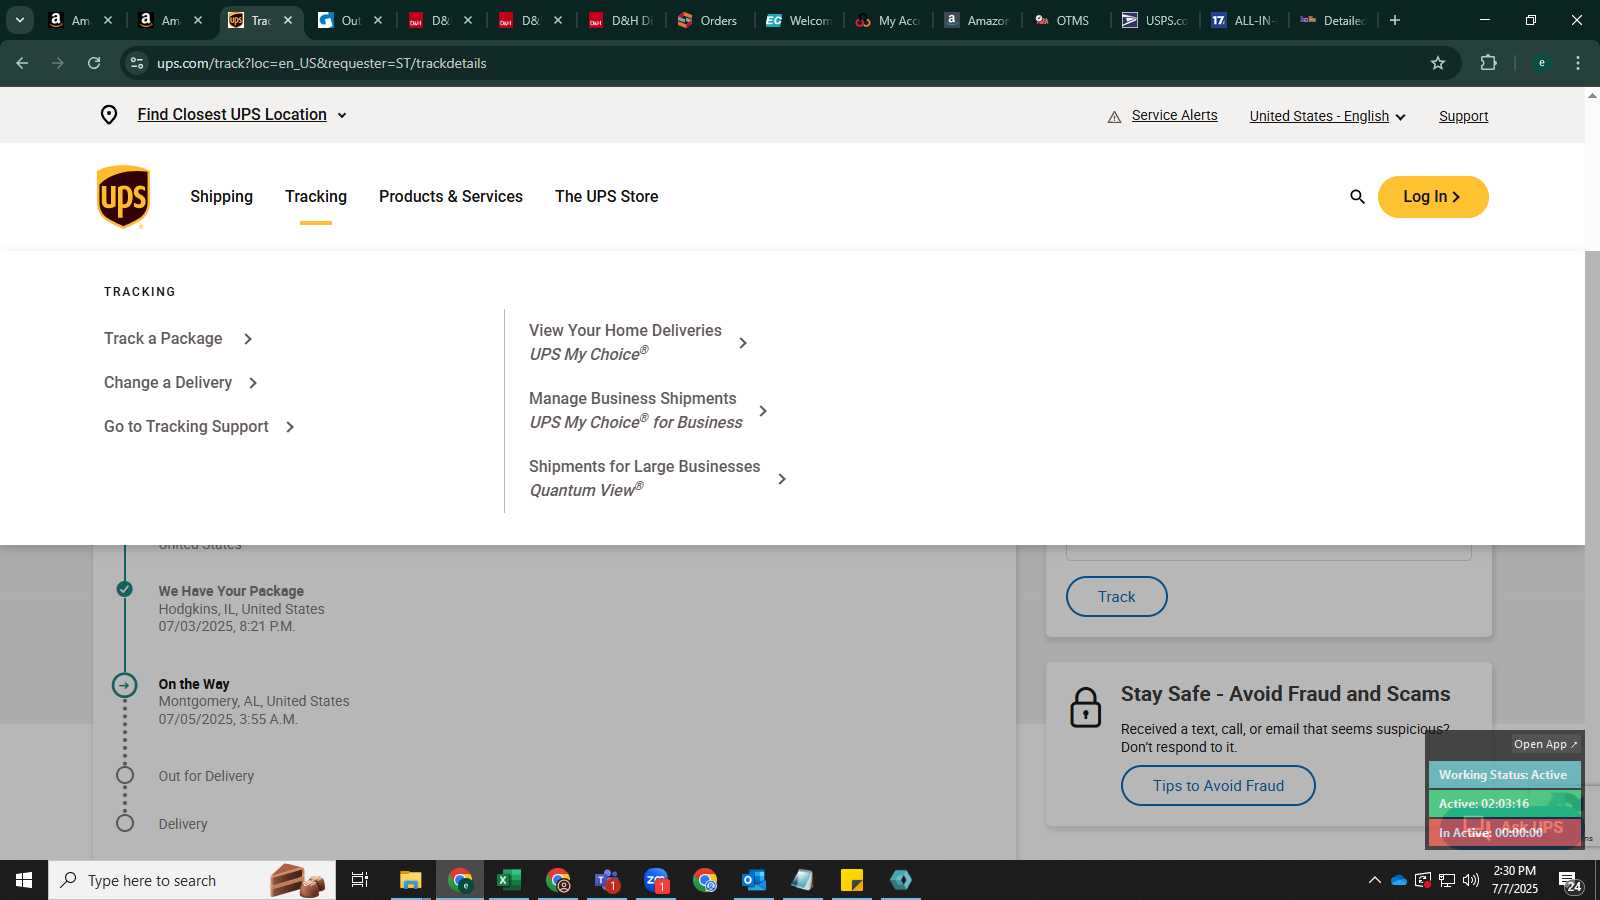
Task: Switch to the USPS.com tab
Action: click(1155, 20)
